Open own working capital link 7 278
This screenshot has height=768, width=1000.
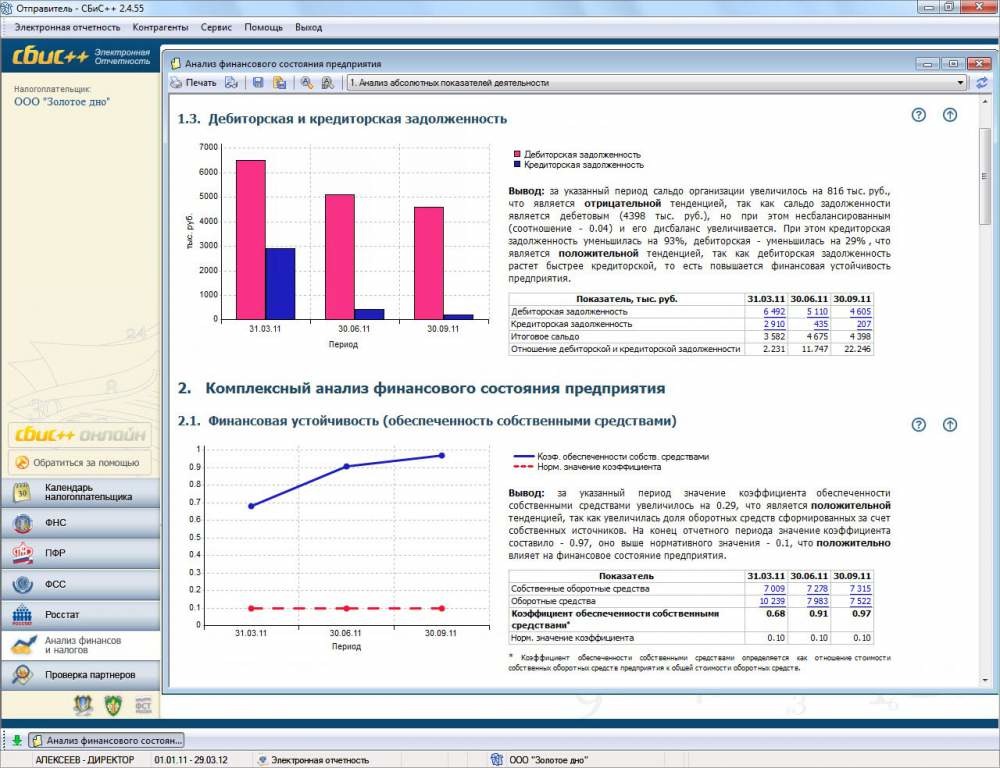tap(817, 589)
